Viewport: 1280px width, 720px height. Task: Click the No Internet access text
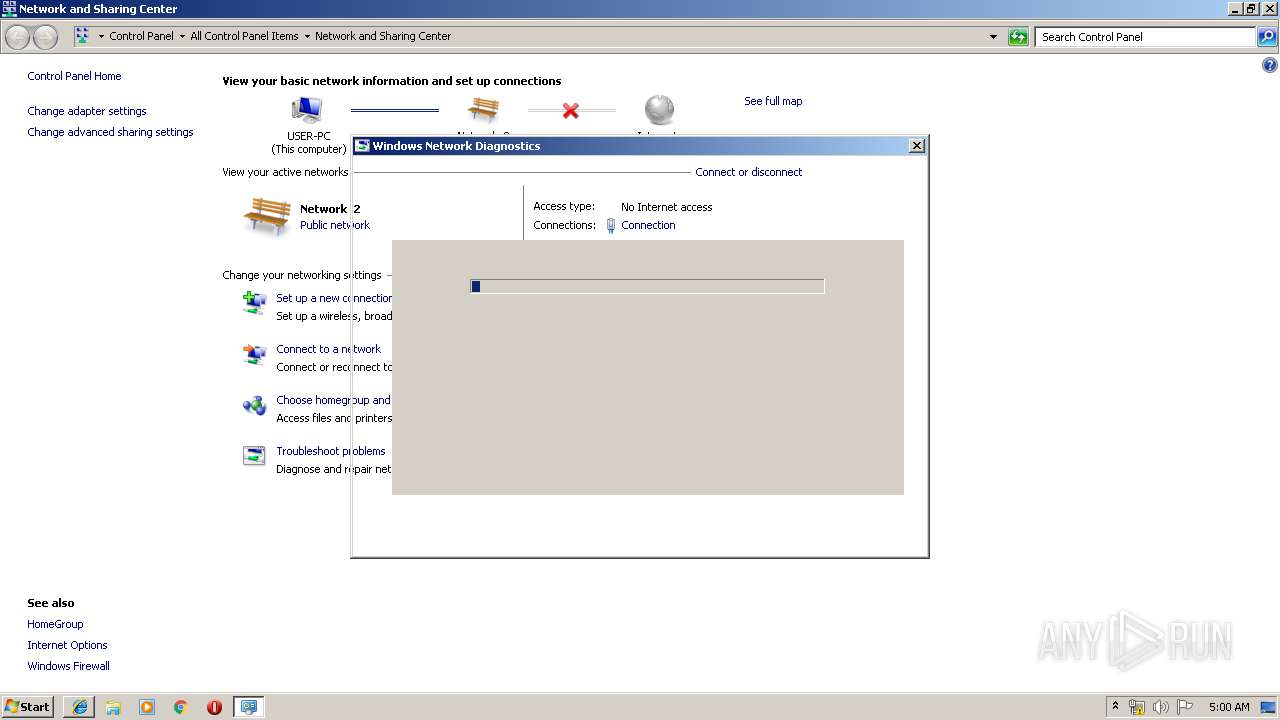(x=667, y=207)
